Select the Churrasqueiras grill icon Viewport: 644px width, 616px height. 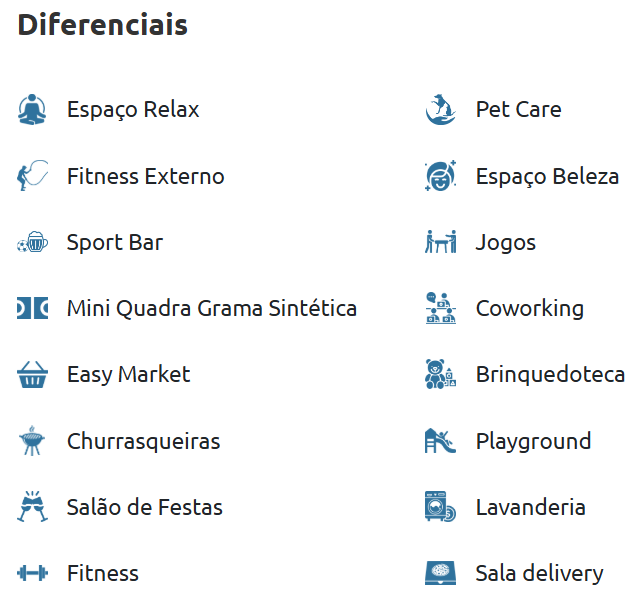click(x=32, y=441)
